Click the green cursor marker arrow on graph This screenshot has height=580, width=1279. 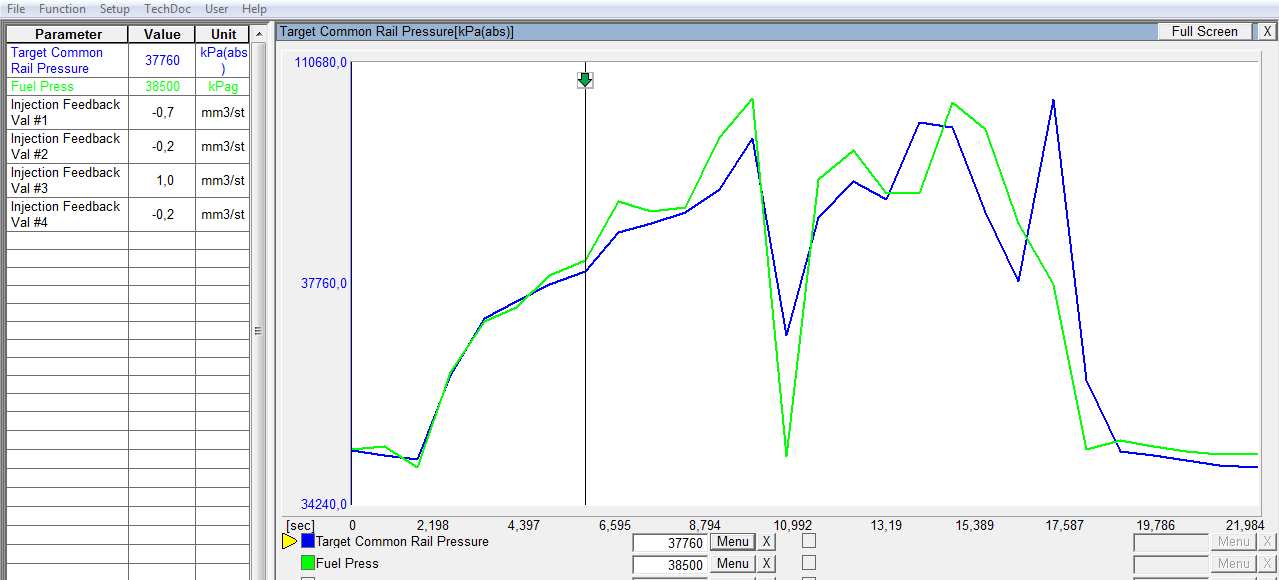click(x=585, y=79)
